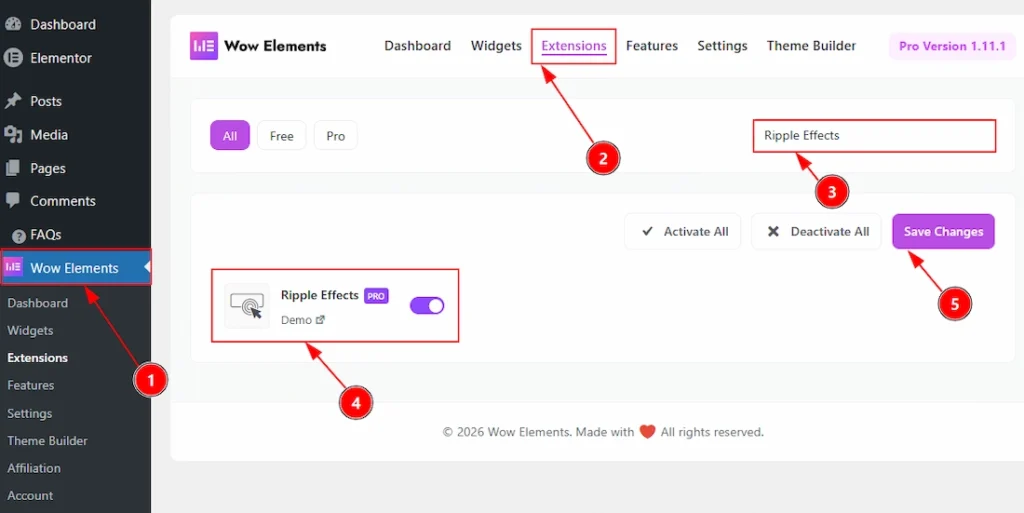
Task: Open the Settings tab in header
Action: 722,46
